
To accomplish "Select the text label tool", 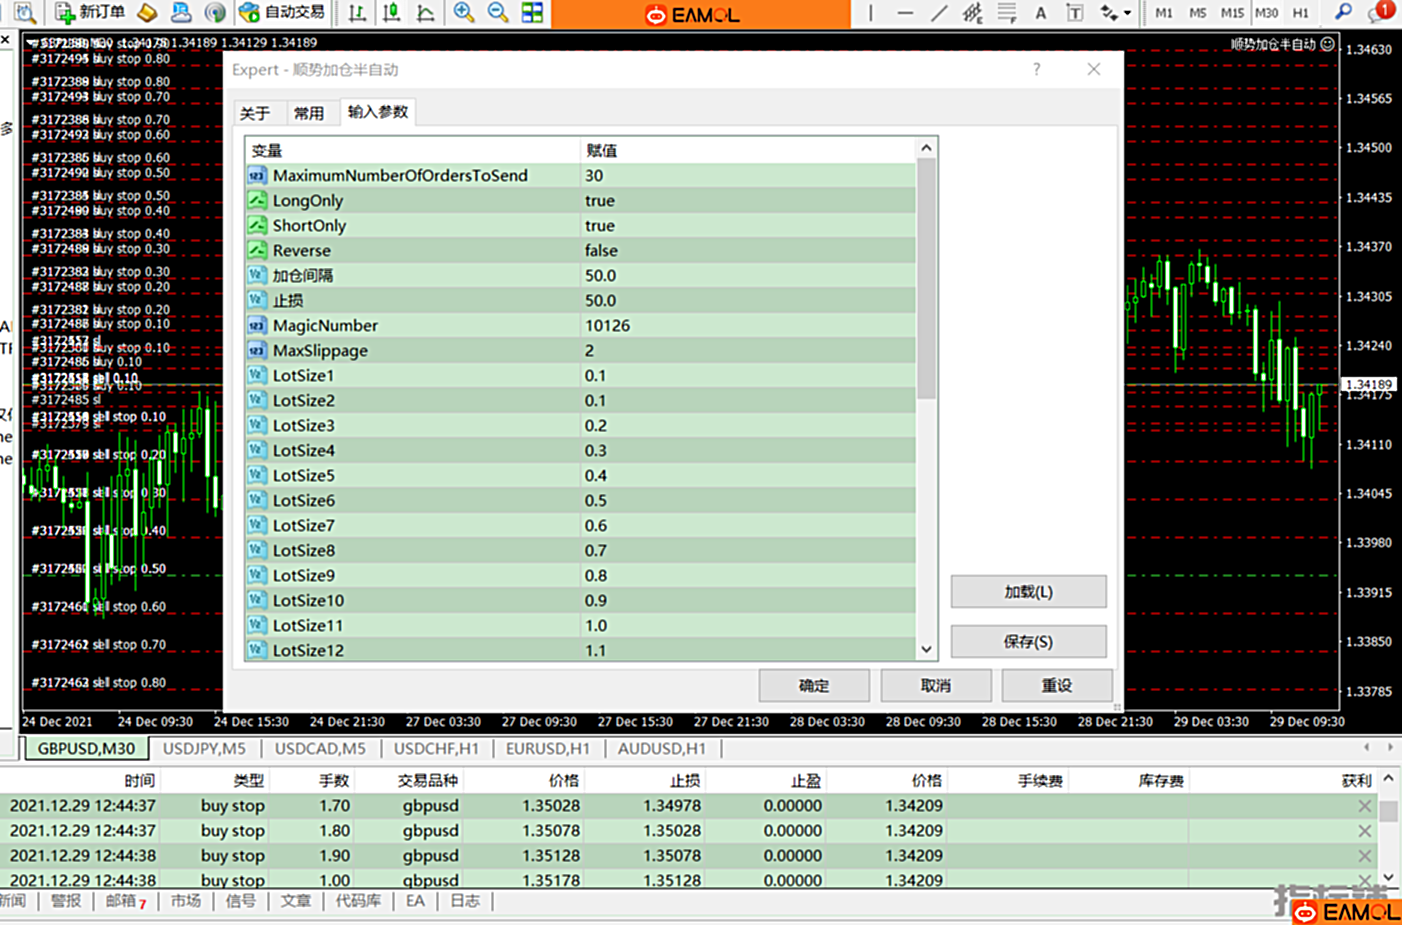I will coord(1074,13).
